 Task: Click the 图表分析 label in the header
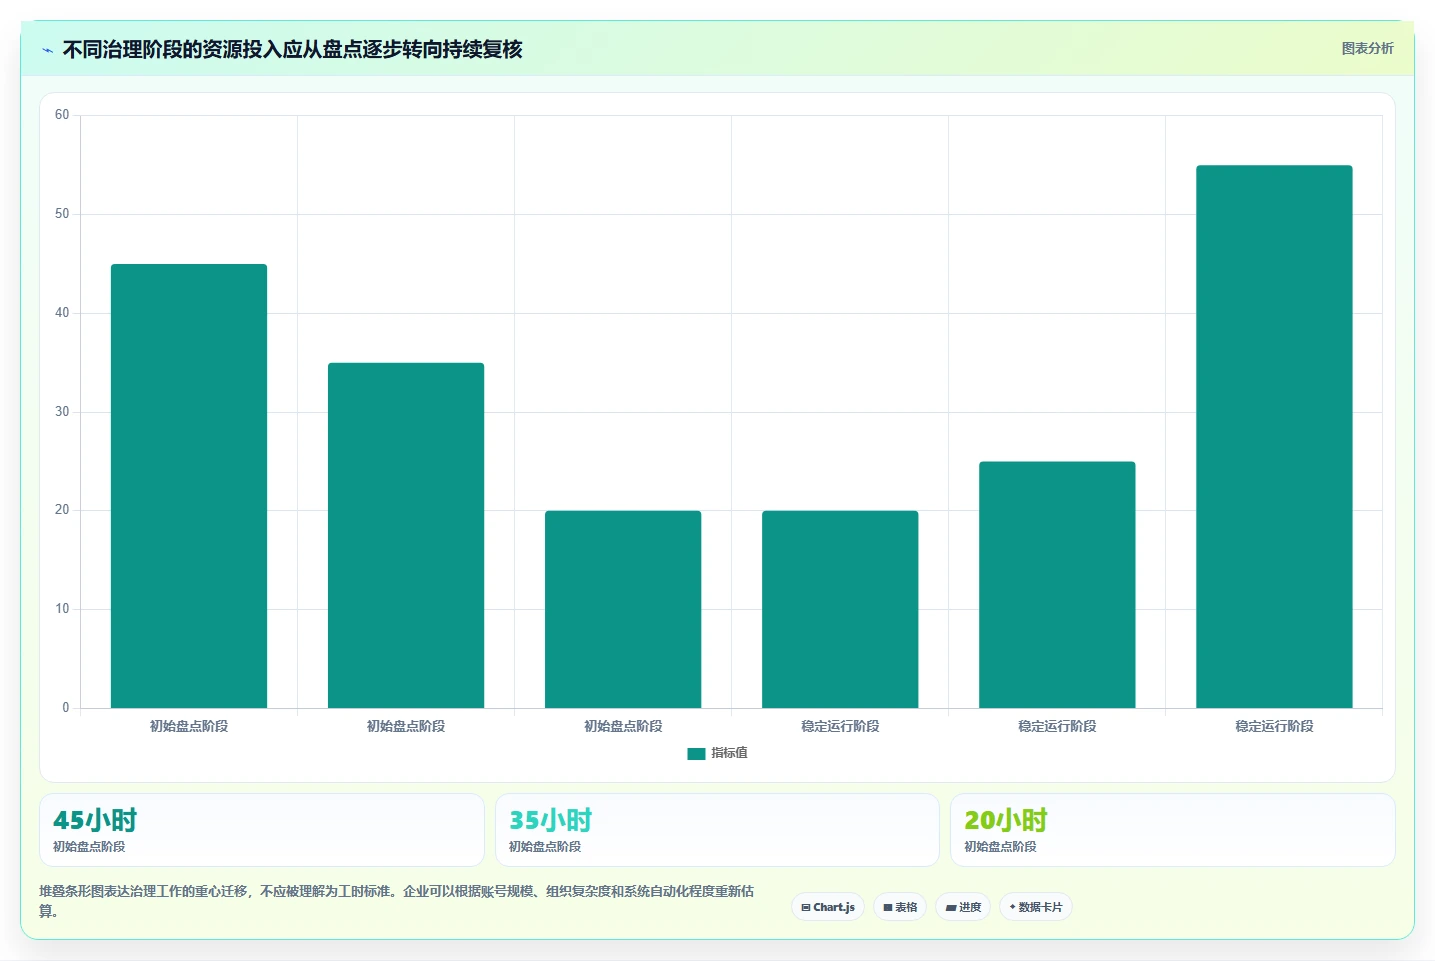[x=1367, y=48]
